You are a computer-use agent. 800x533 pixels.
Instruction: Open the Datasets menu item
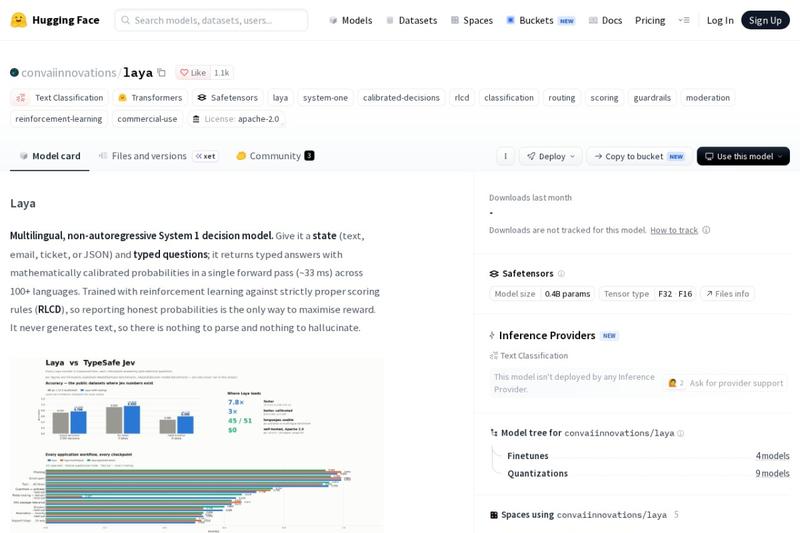coord(412,20)
